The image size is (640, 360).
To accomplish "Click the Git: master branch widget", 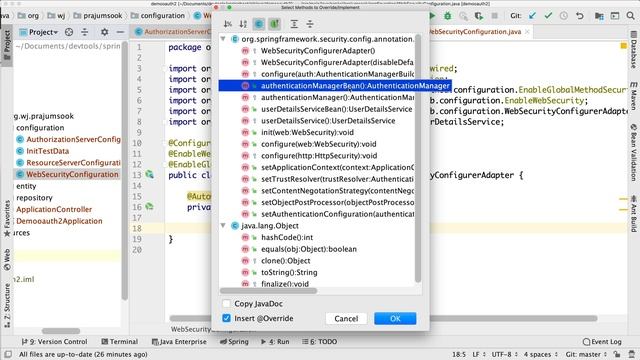I will click(586, 354).
